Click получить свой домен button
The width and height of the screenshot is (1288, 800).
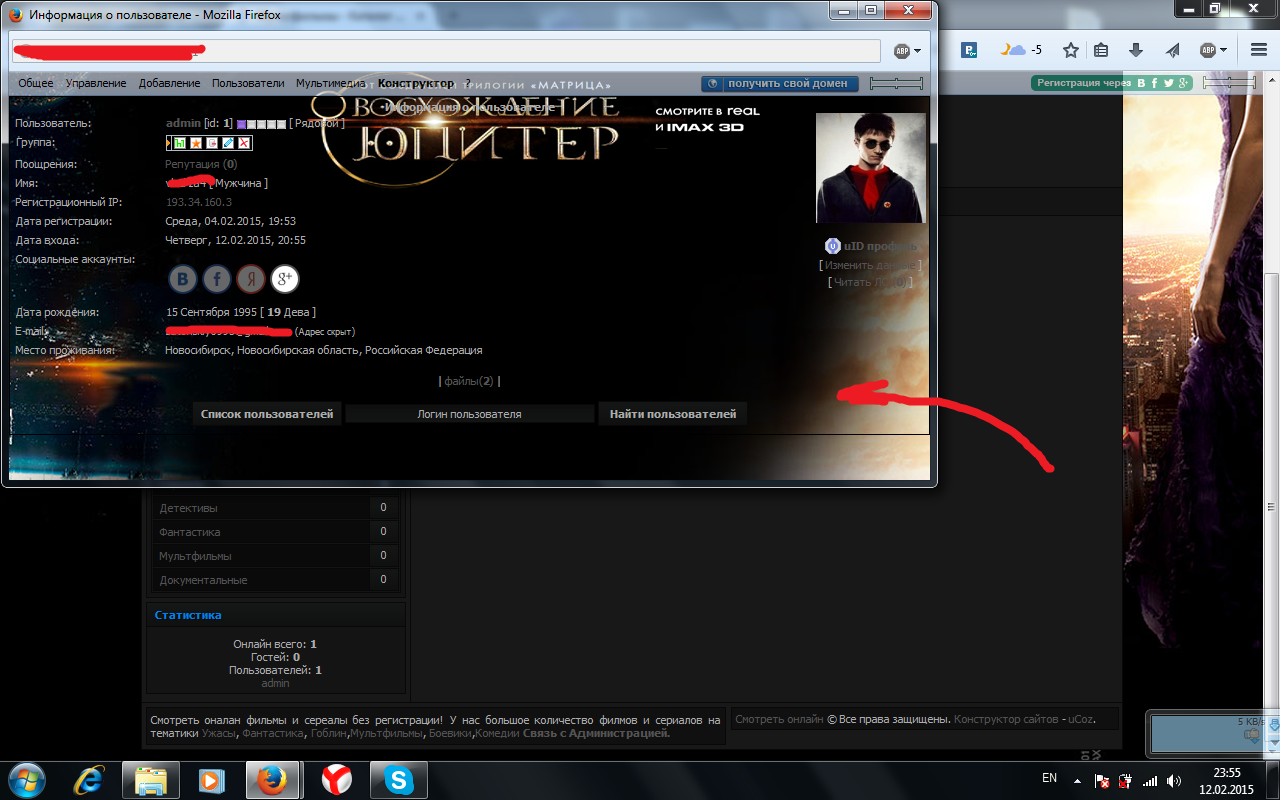pos(780,84)
